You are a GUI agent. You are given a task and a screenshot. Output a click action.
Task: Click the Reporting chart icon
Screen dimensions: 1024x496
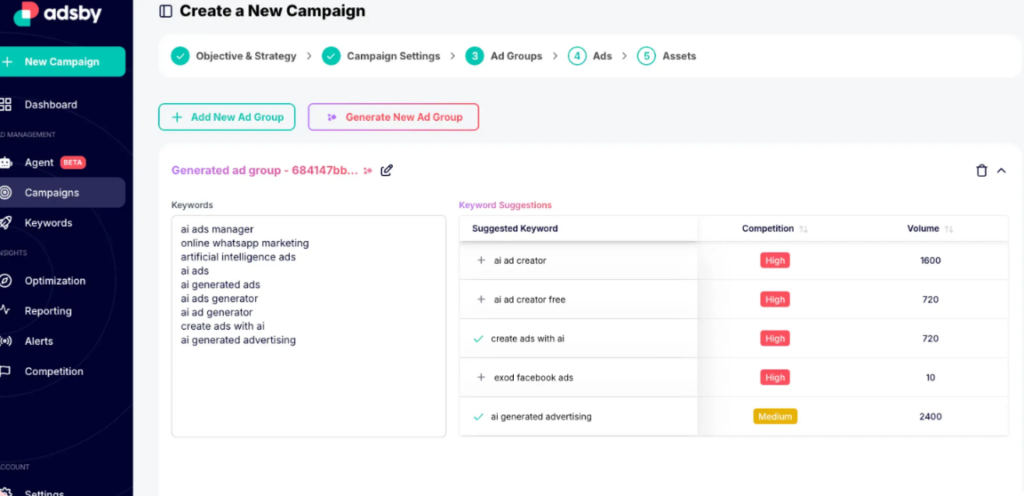[x=5, y=311]
